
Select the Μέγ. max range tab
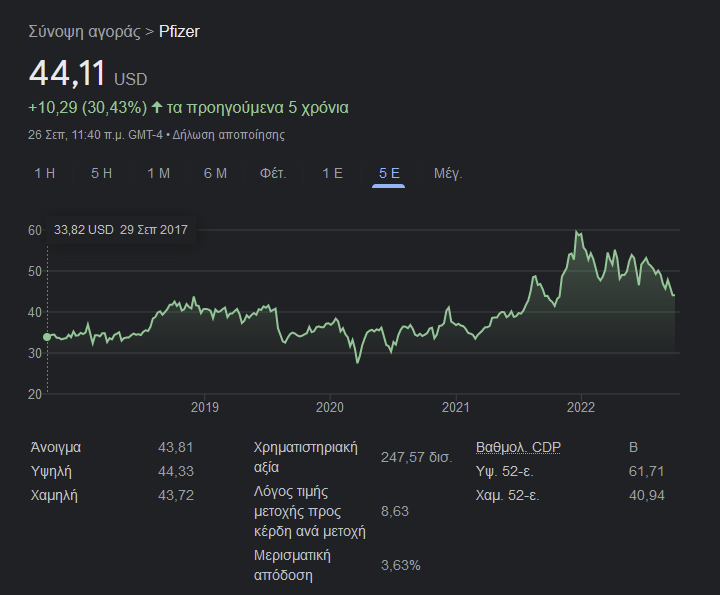[x=448, y=173]
